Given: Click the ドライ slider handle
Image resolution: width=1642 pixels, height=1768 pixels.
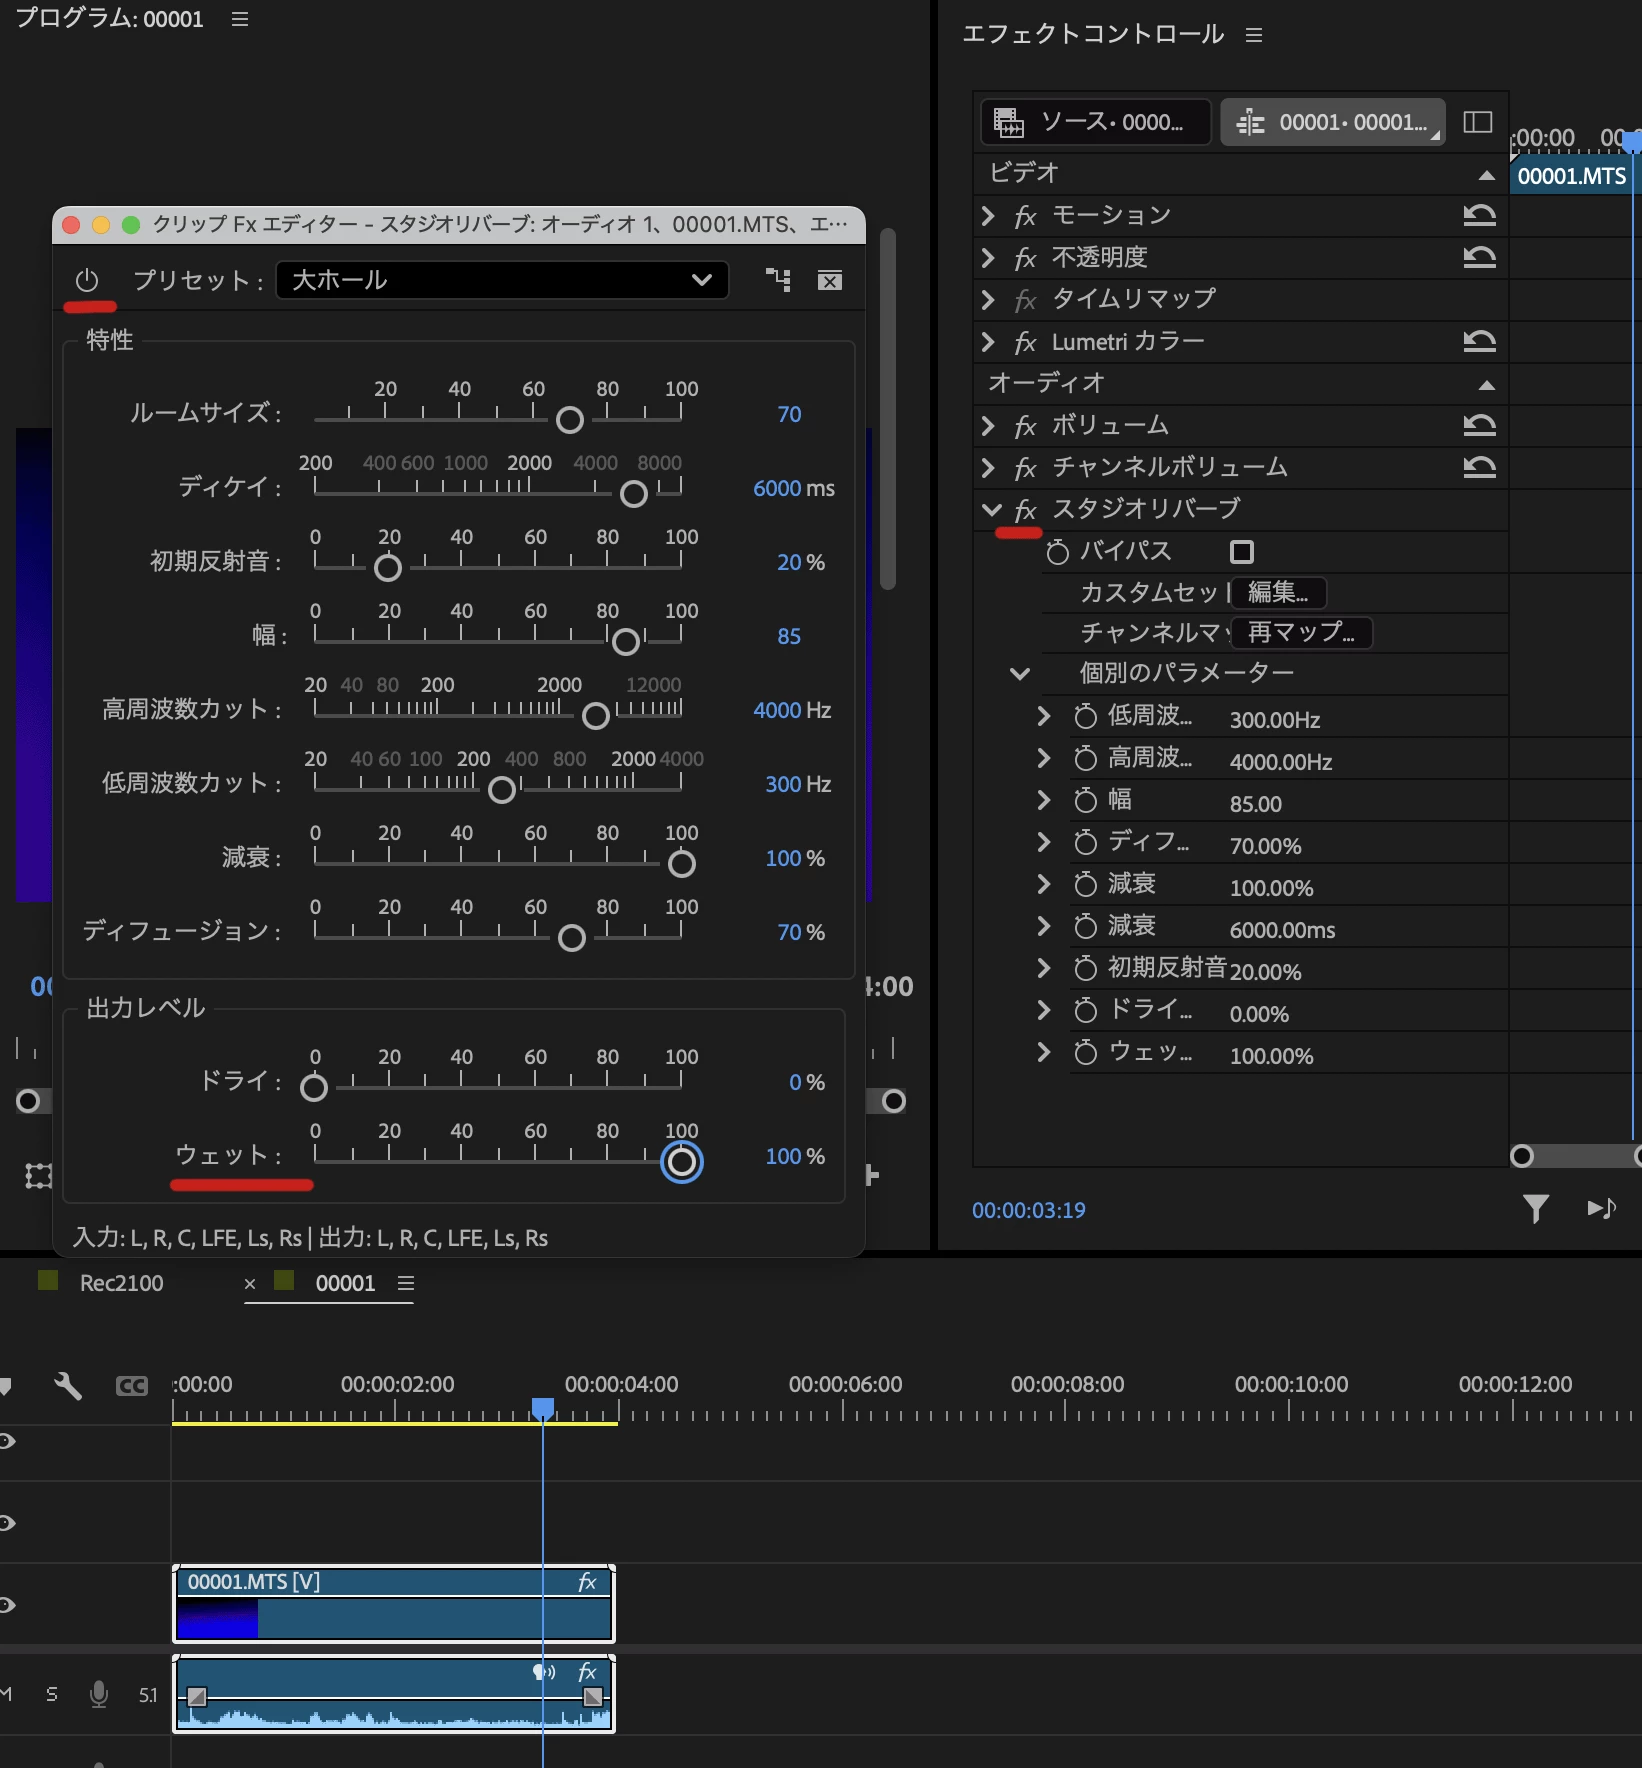Looking at the screenshot, I should click(314, 1088).
